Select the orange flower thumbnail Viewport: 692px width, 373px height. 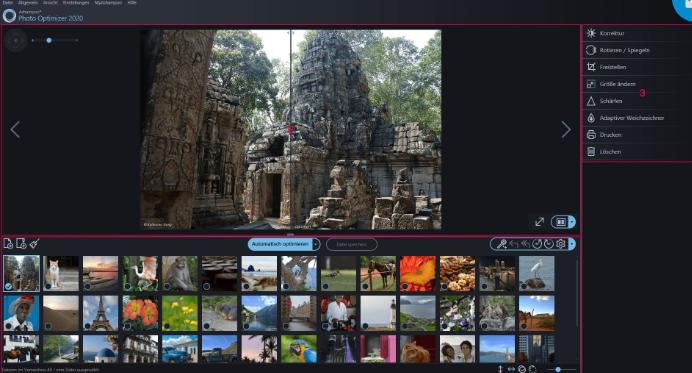point(140,313)
